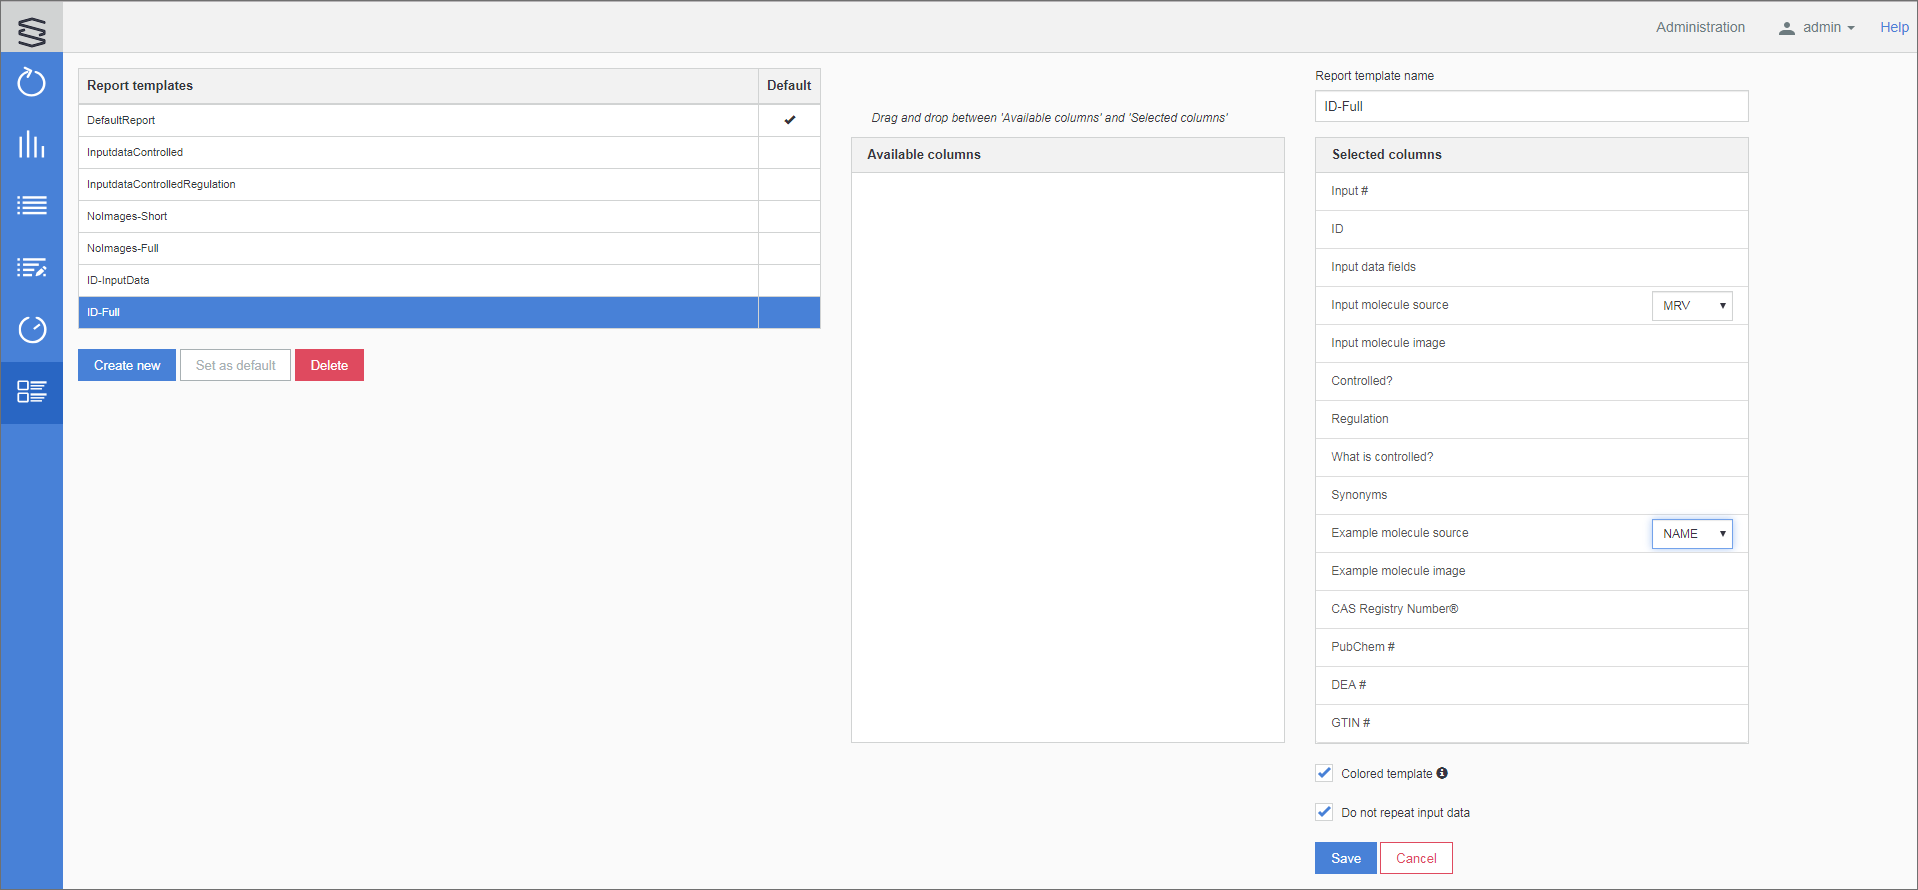Open the Input molecule source MRV dropdown

1692,306
